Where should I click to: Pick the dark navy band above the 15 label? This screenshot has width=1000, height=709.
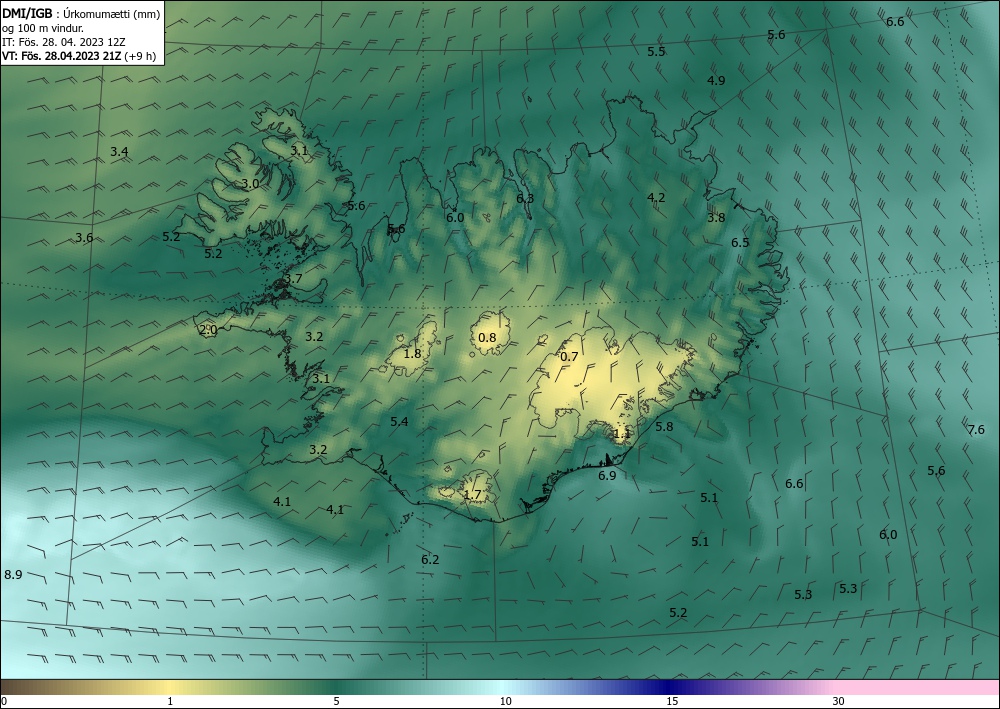(668, 687)
